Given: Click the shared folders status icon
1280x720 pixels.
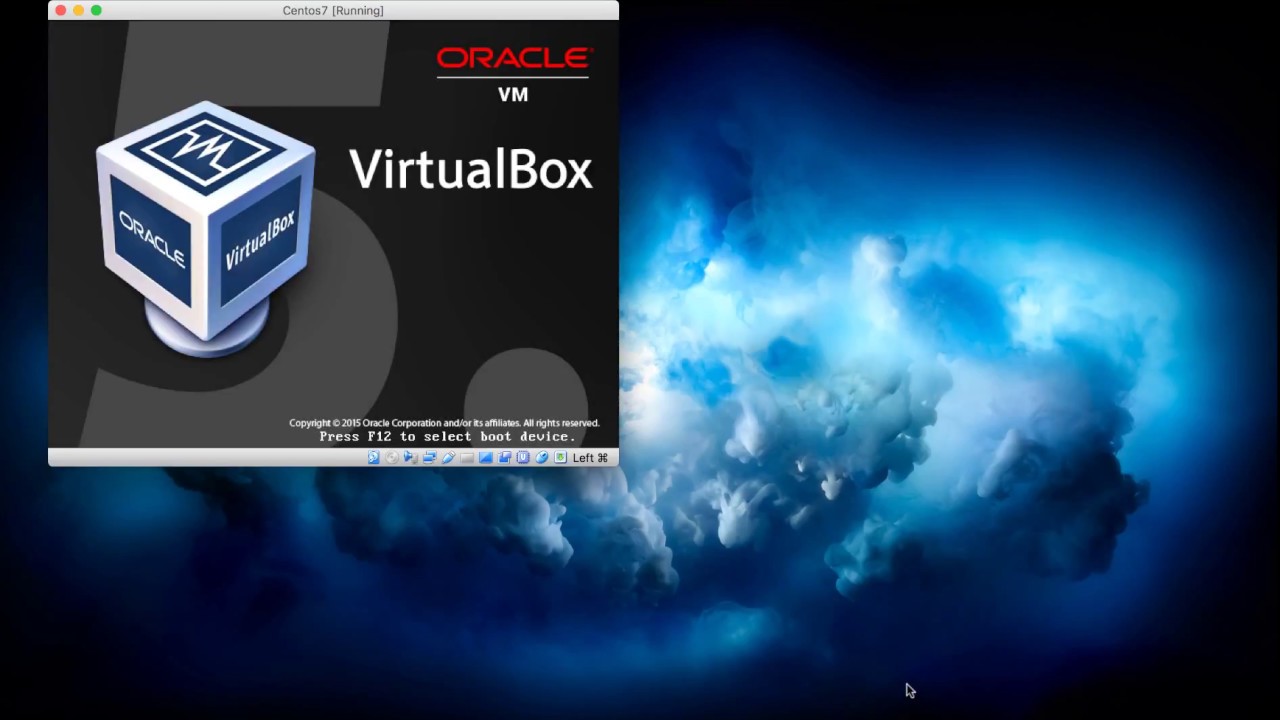Looking at the screenshot, I should pyautogui.click(x=467, y=457).
